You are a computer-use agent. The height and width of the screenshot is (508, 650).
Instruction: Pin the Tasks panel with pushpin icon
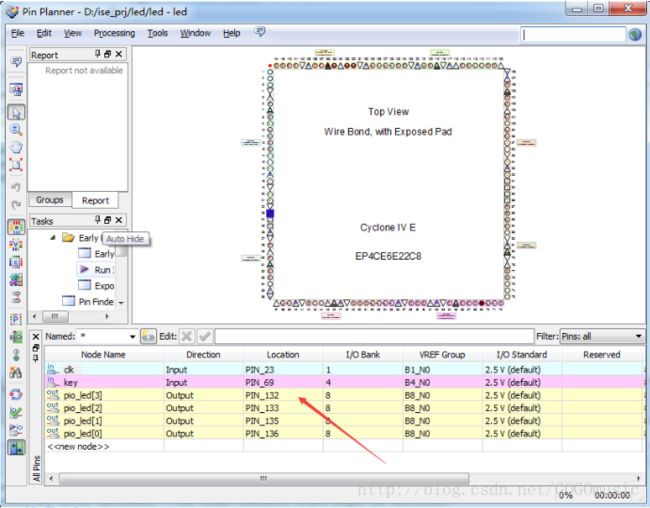(97, 220)
